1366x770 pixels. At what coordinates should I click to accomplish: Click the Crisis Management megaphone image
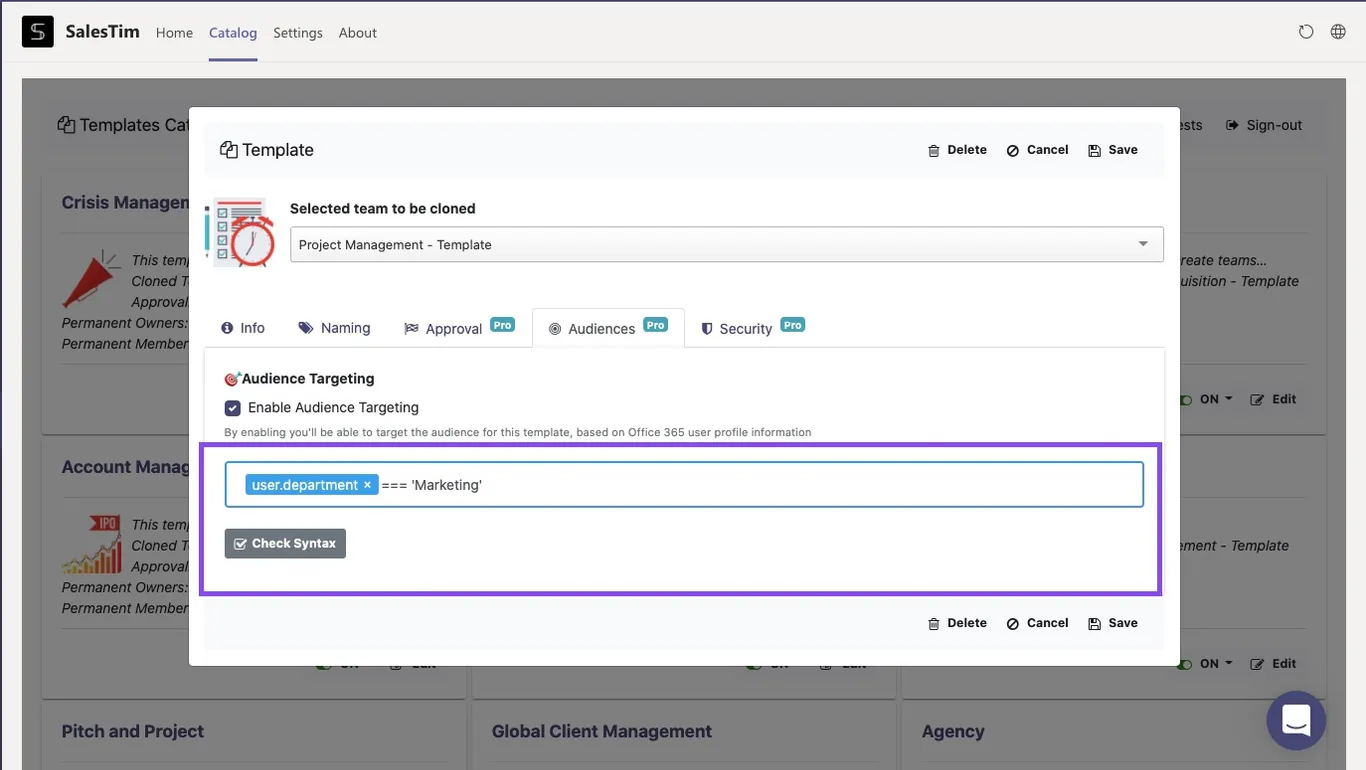93,279
